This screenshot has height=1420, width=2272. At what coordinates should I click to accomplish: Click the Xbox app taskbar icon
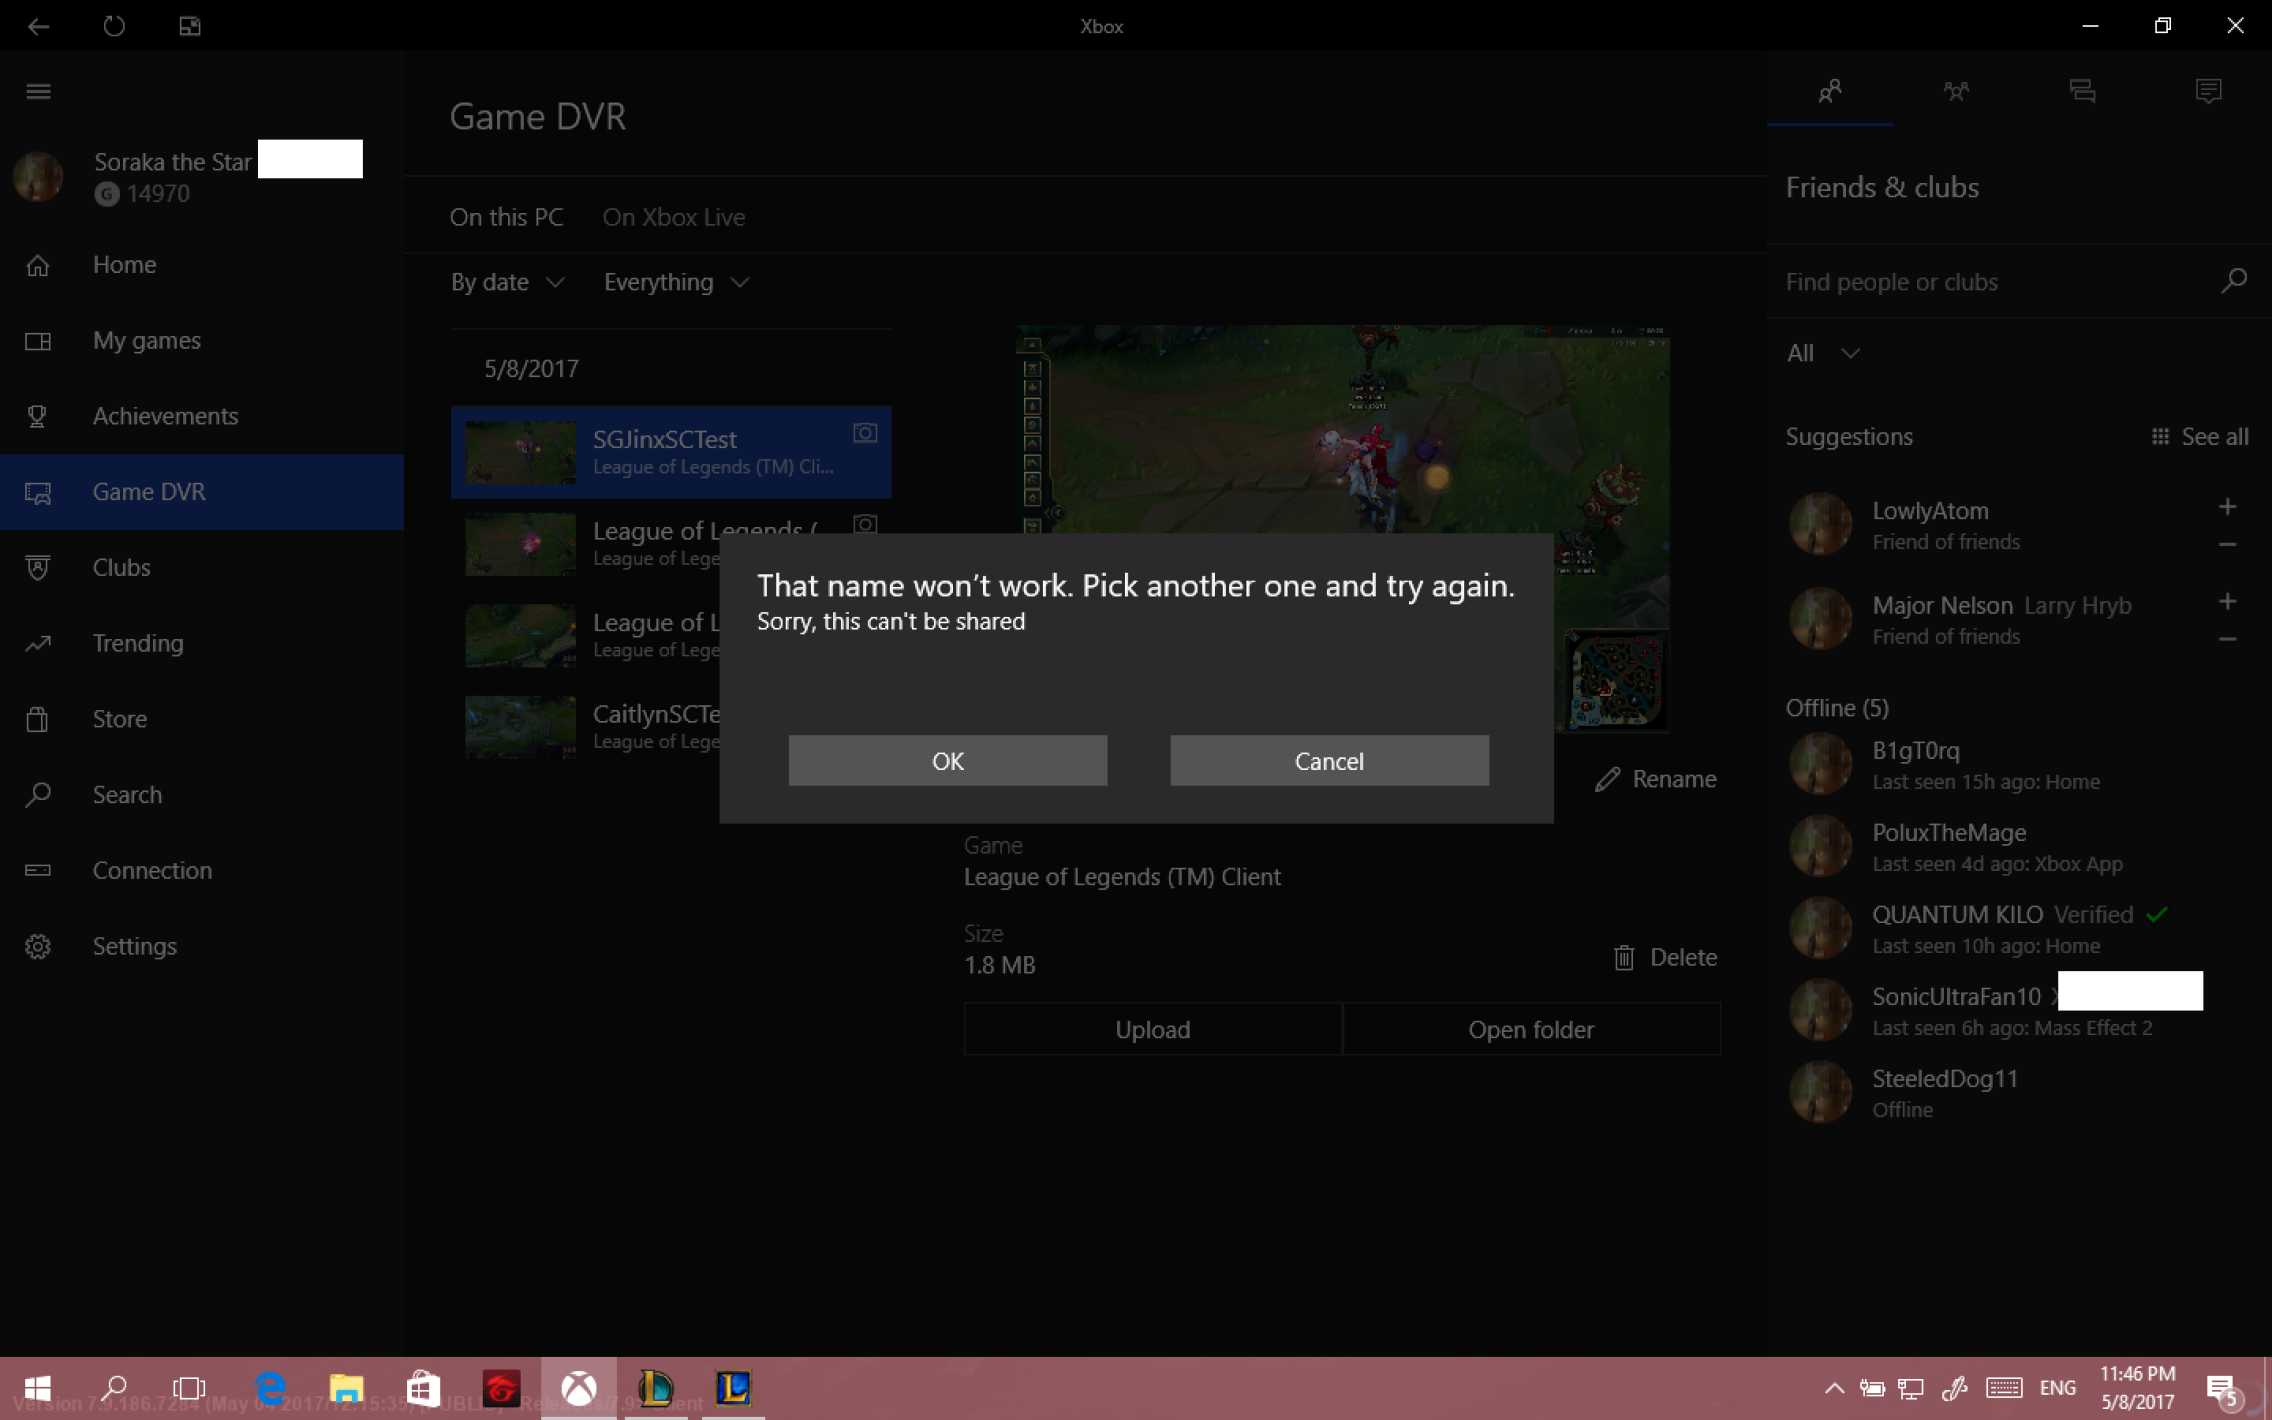coord(577,1387)
